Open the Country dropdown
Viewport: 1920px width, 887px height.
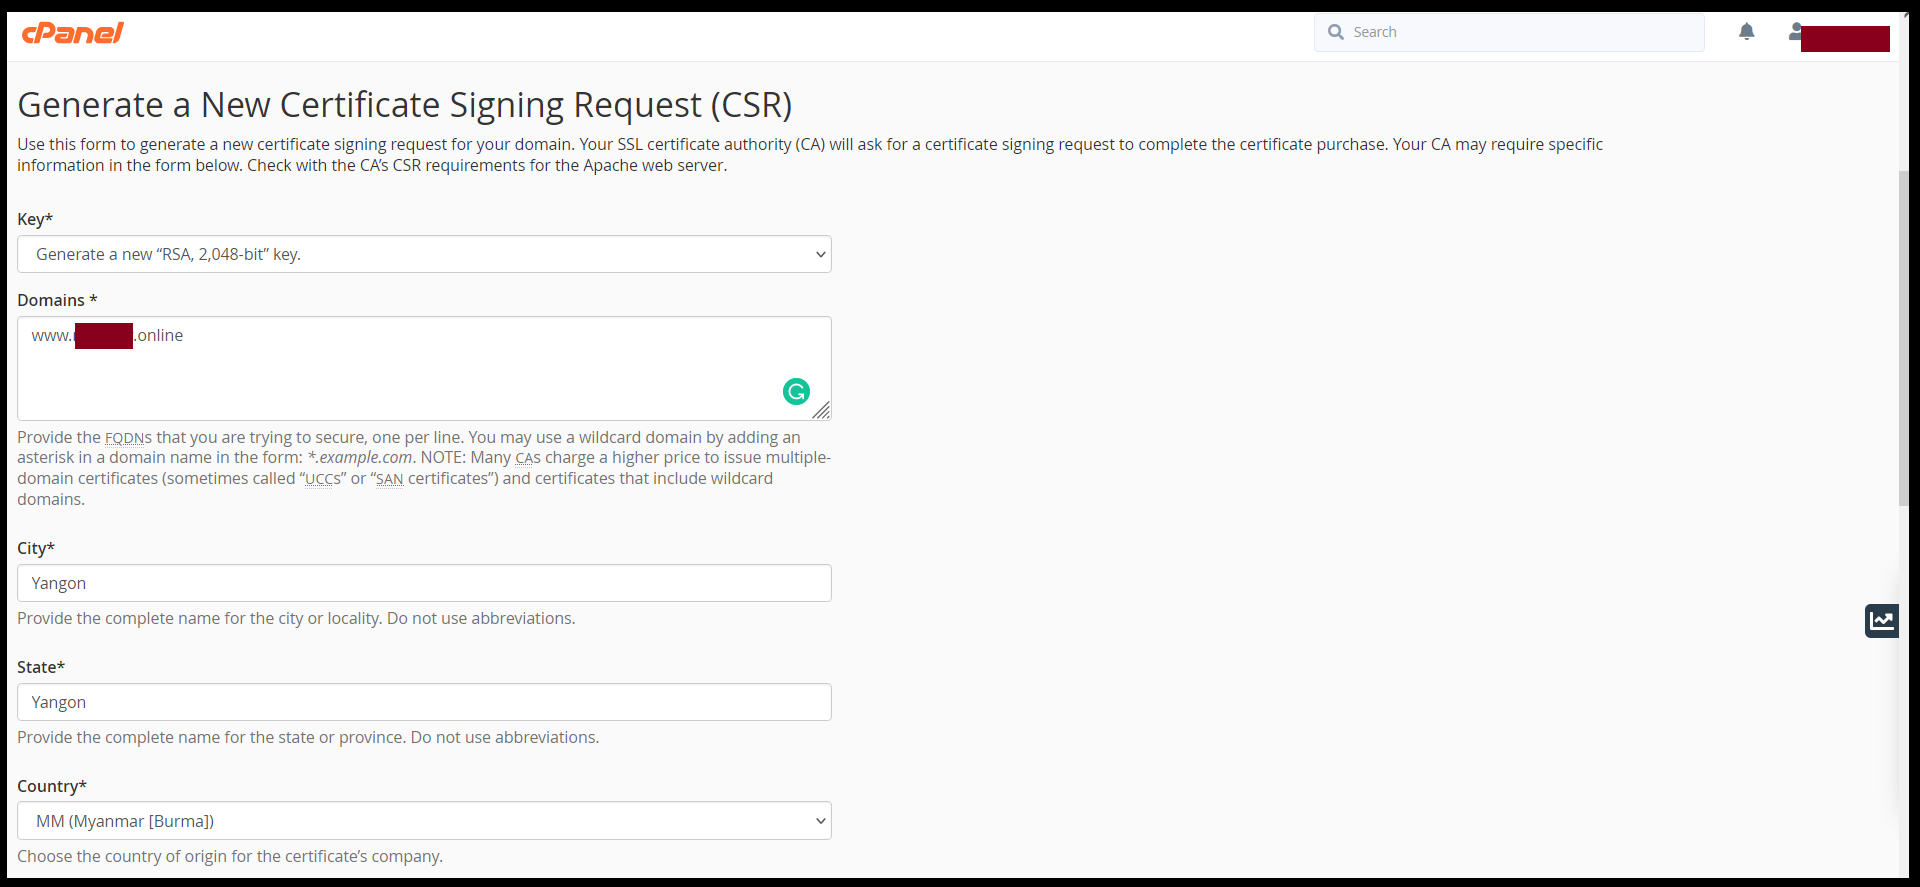(x=424, y=821)
